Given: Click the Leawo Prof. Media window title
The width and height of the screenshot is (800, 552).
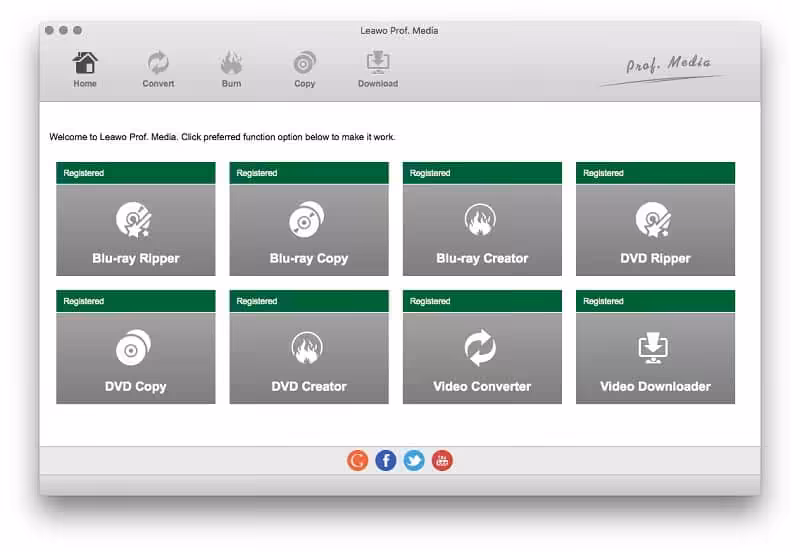Looking at the screenshot, I should (399, 31).
